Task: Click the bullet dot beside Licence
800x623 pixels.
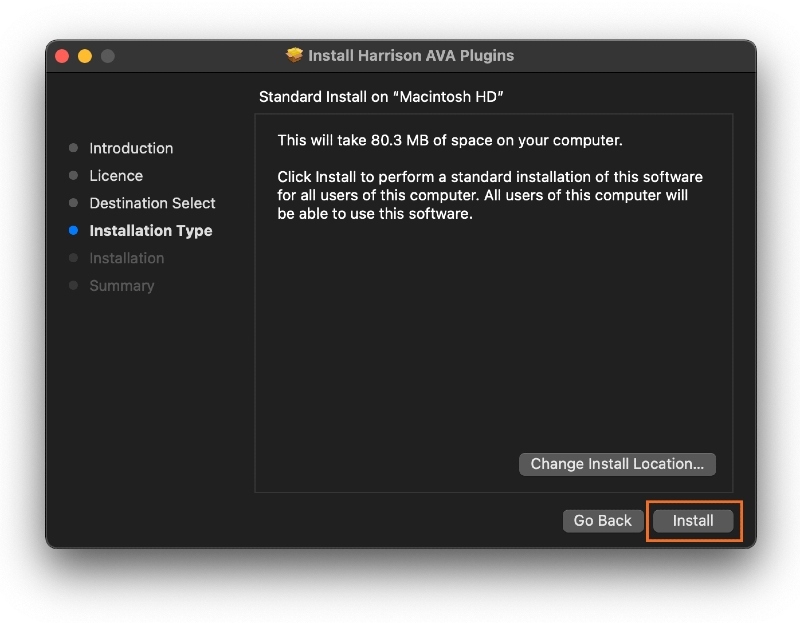Action: click(x=73, y=176)
